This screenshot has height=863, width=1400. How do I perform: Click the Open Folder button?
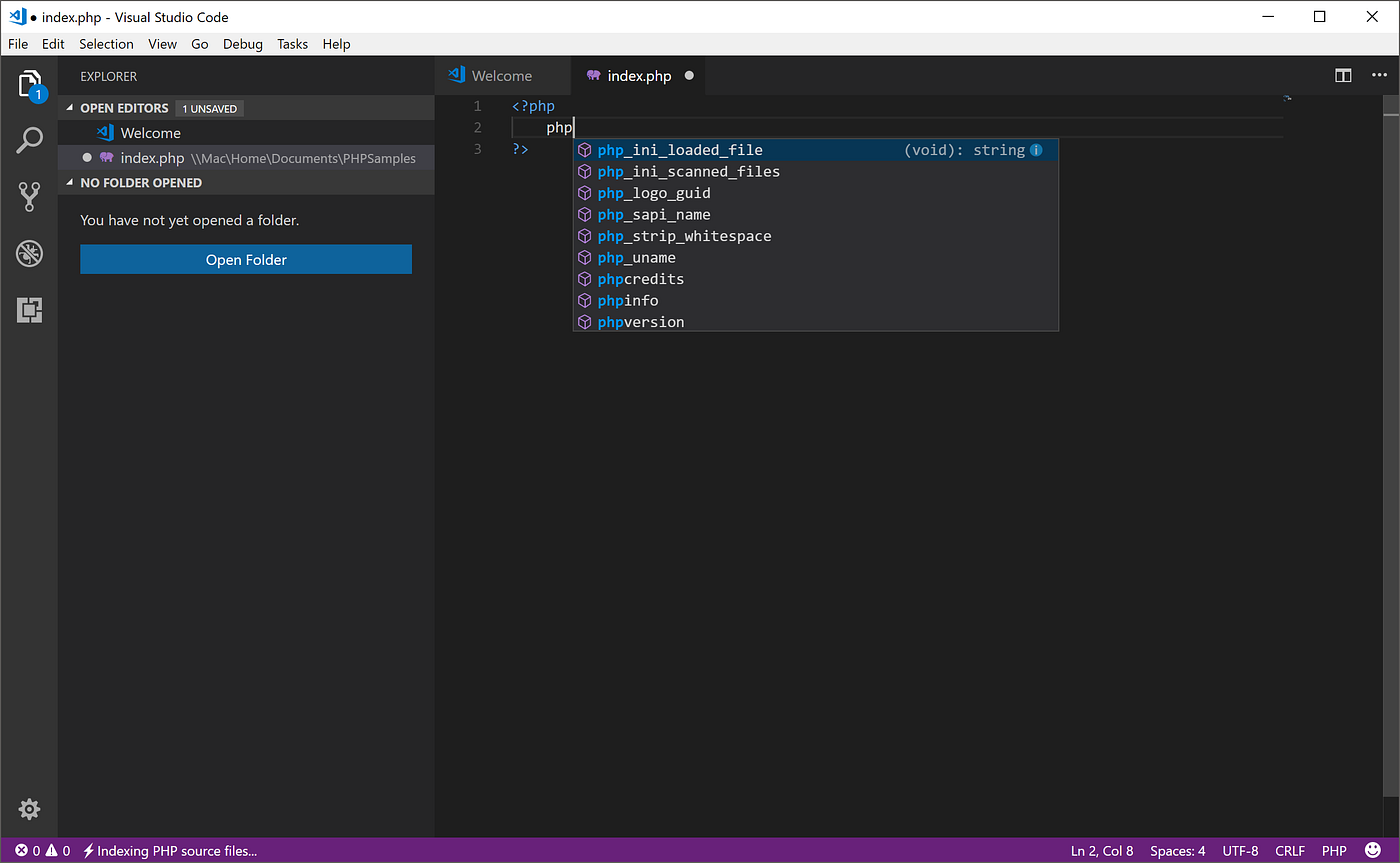click(x=245, y=259)
